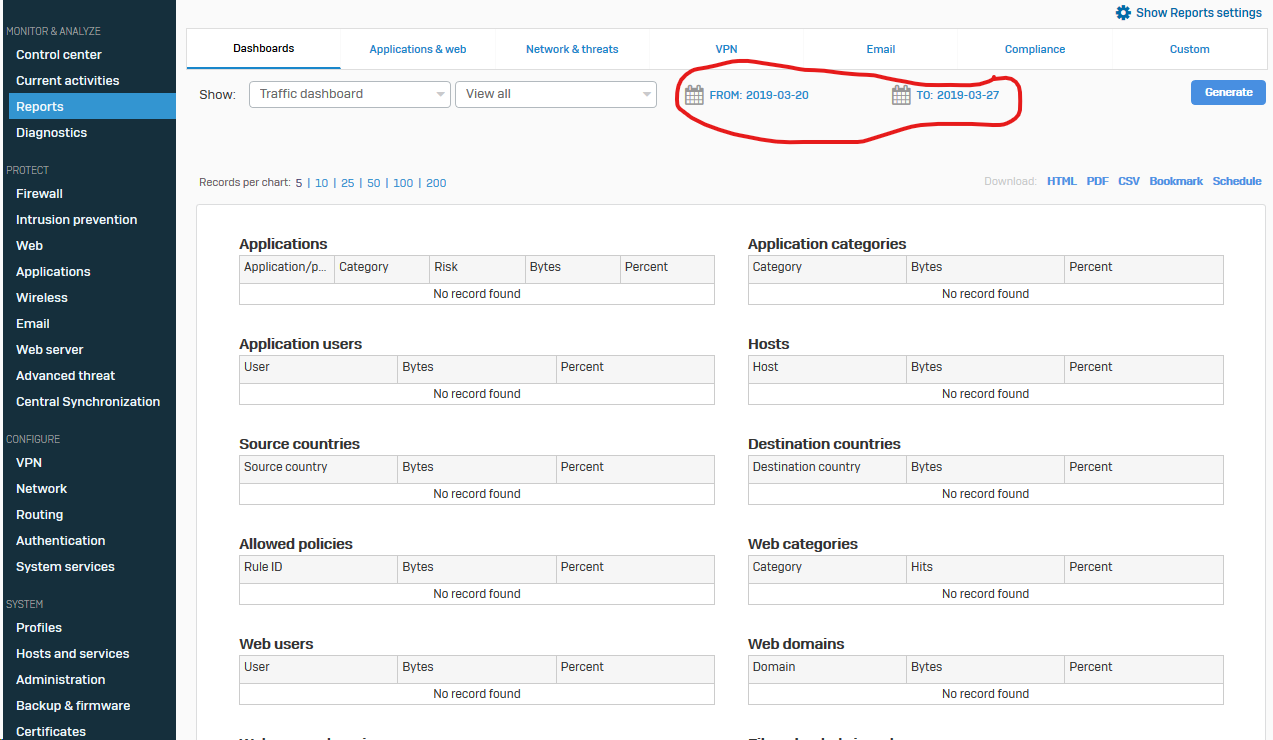Screen dimensions: 1273x740
Task: Open the Network & threats tab
Action: [x=572, y=49]
